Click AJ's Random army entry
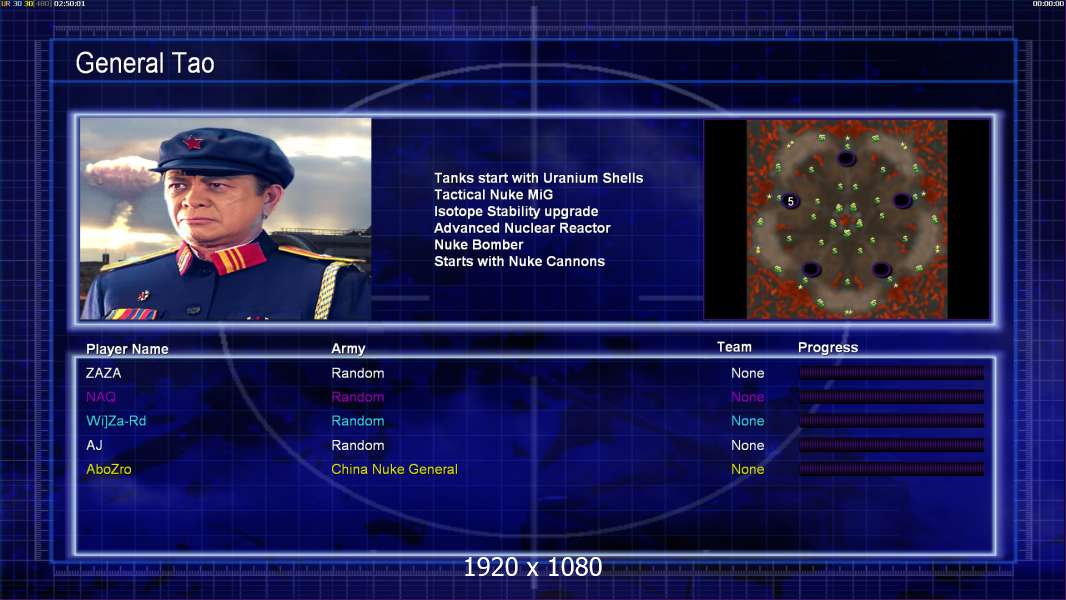The image size is (1066, 600). click(358, 446)
